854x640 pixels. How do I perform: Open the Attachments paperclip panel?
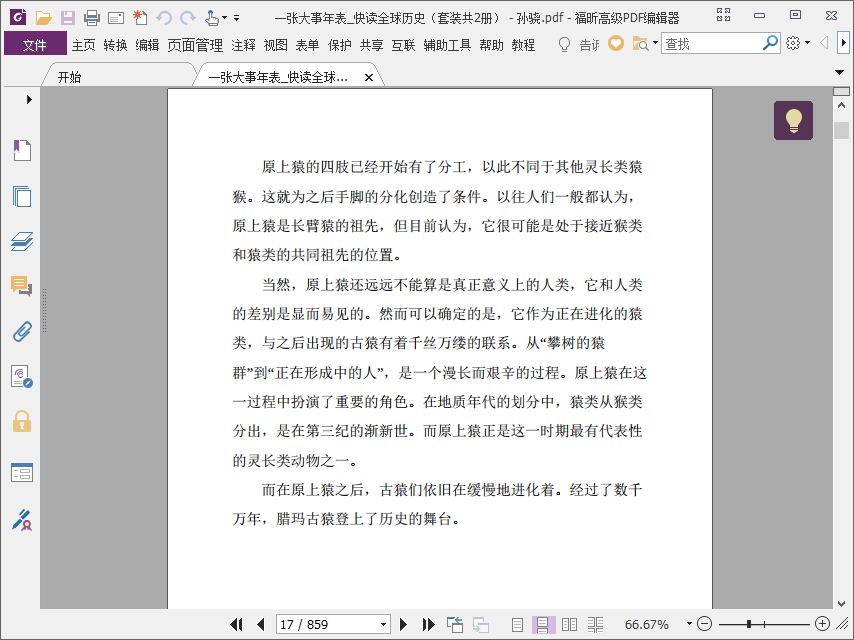click(22, 331)
